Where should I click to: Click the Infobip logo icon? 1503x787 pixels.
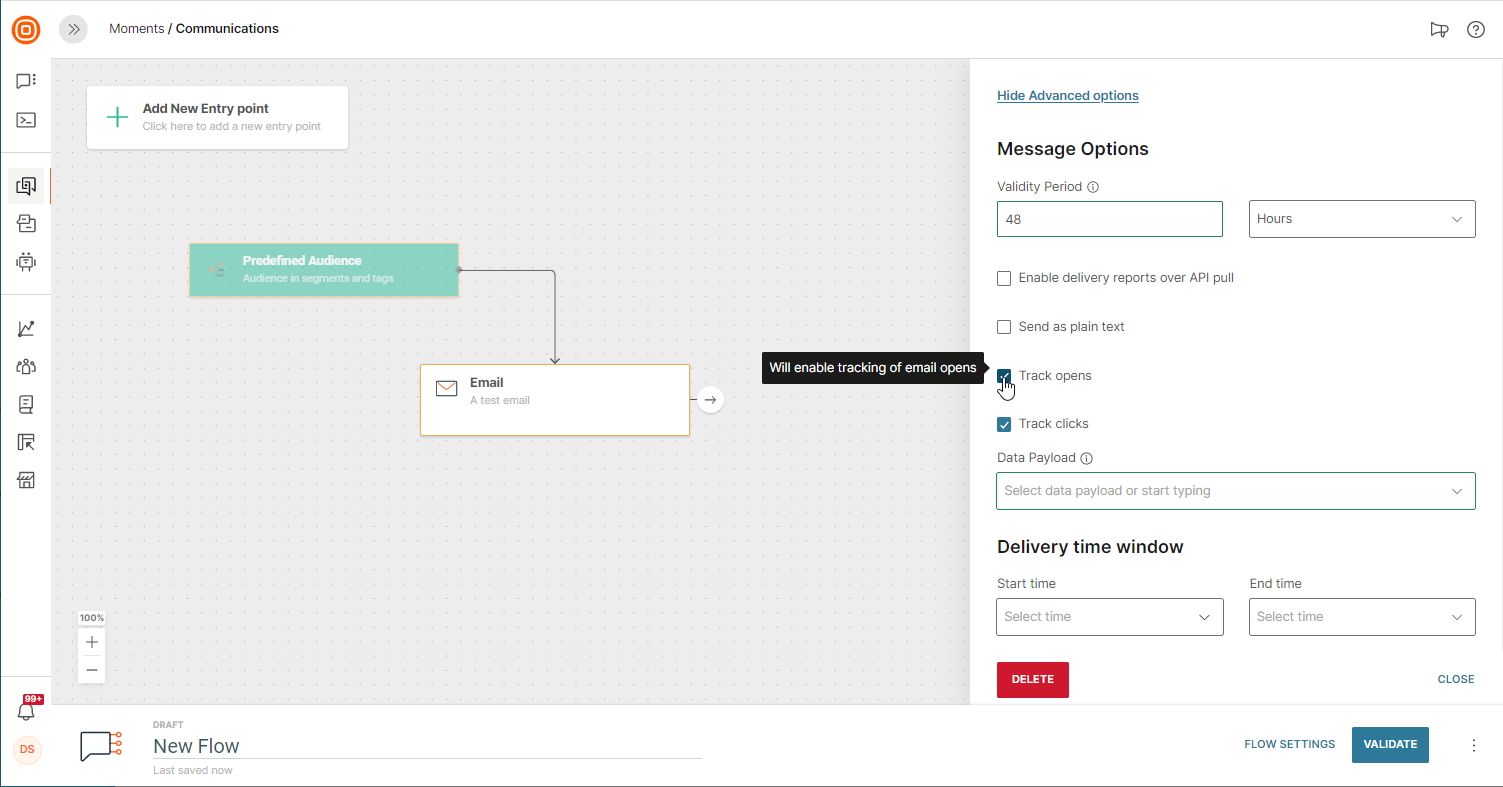point(26,30)
